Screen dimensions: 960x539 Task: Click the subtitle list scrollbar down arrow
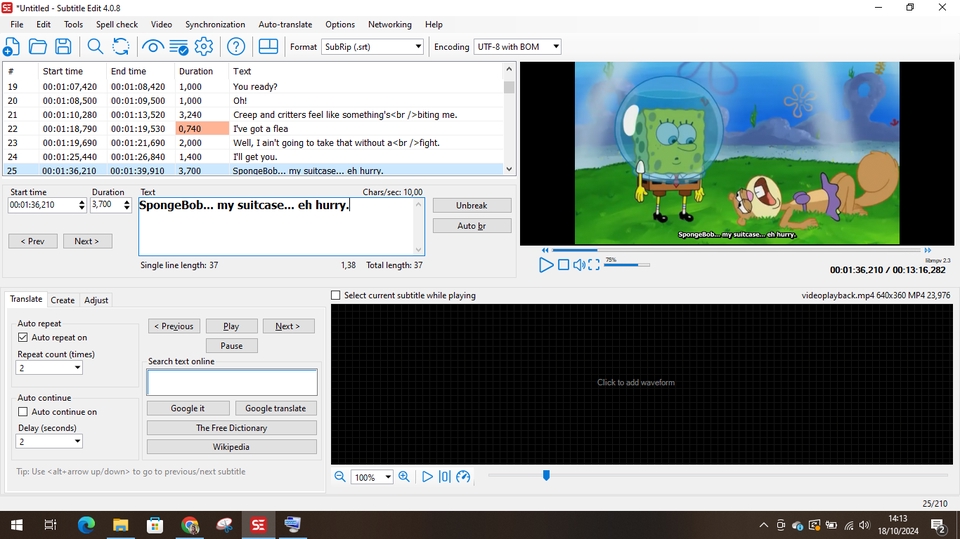tap(509, 169)
